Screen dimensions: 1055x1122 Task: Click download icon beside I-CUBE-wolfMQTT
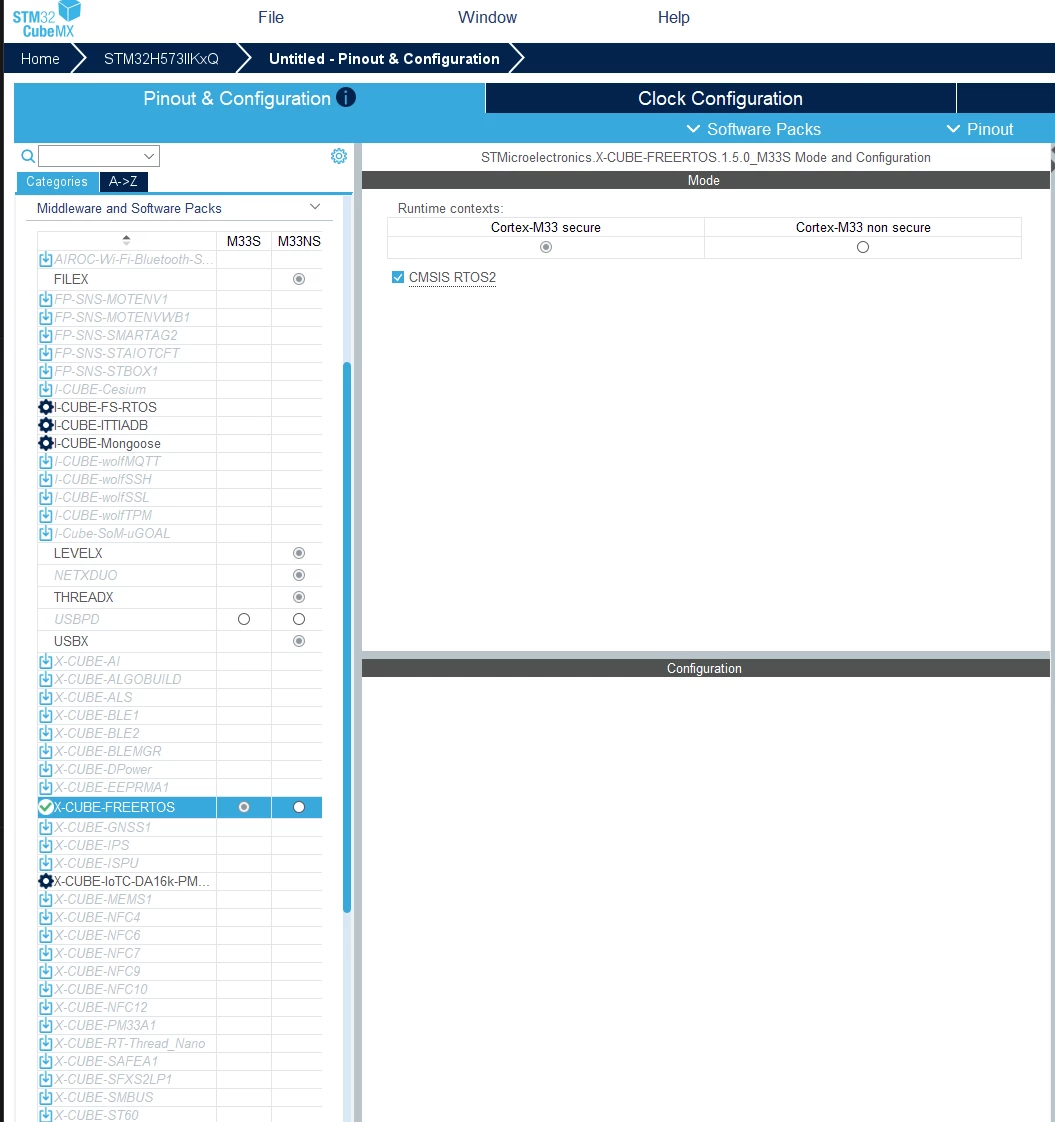[46, 461]
